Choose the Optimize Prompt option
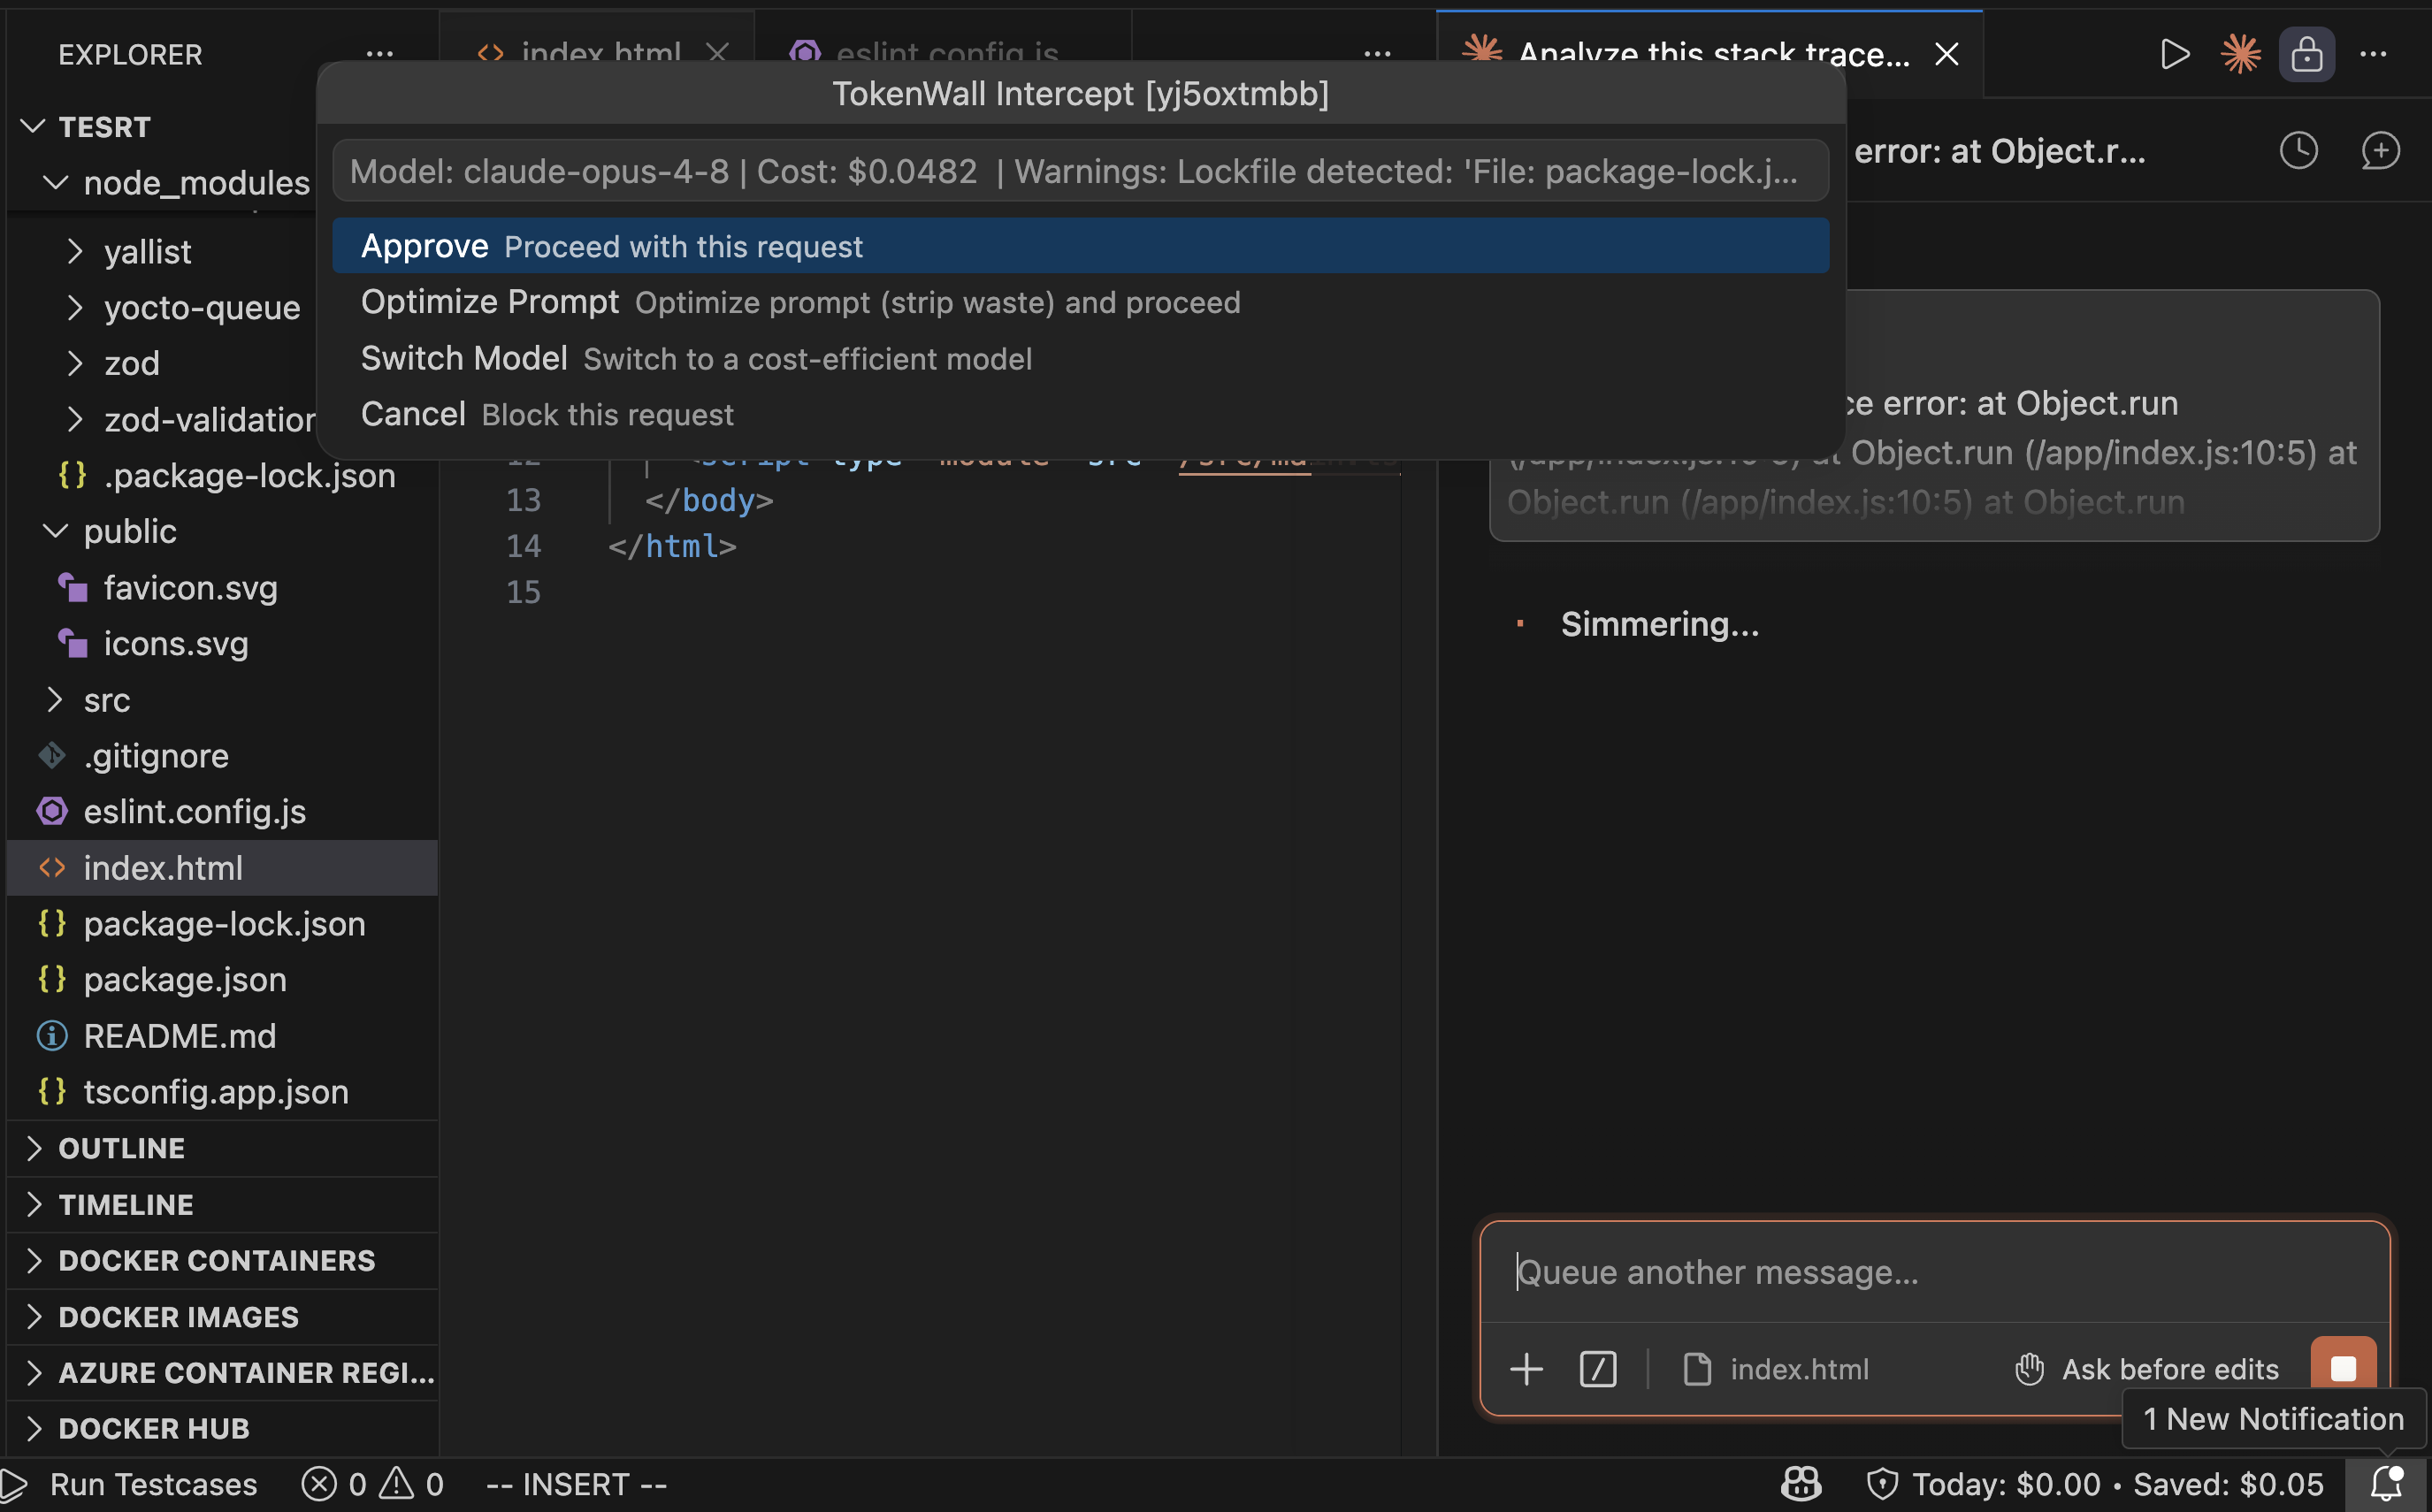The width and height of the screenshot is (2432, 1512). pos(1080,302)
